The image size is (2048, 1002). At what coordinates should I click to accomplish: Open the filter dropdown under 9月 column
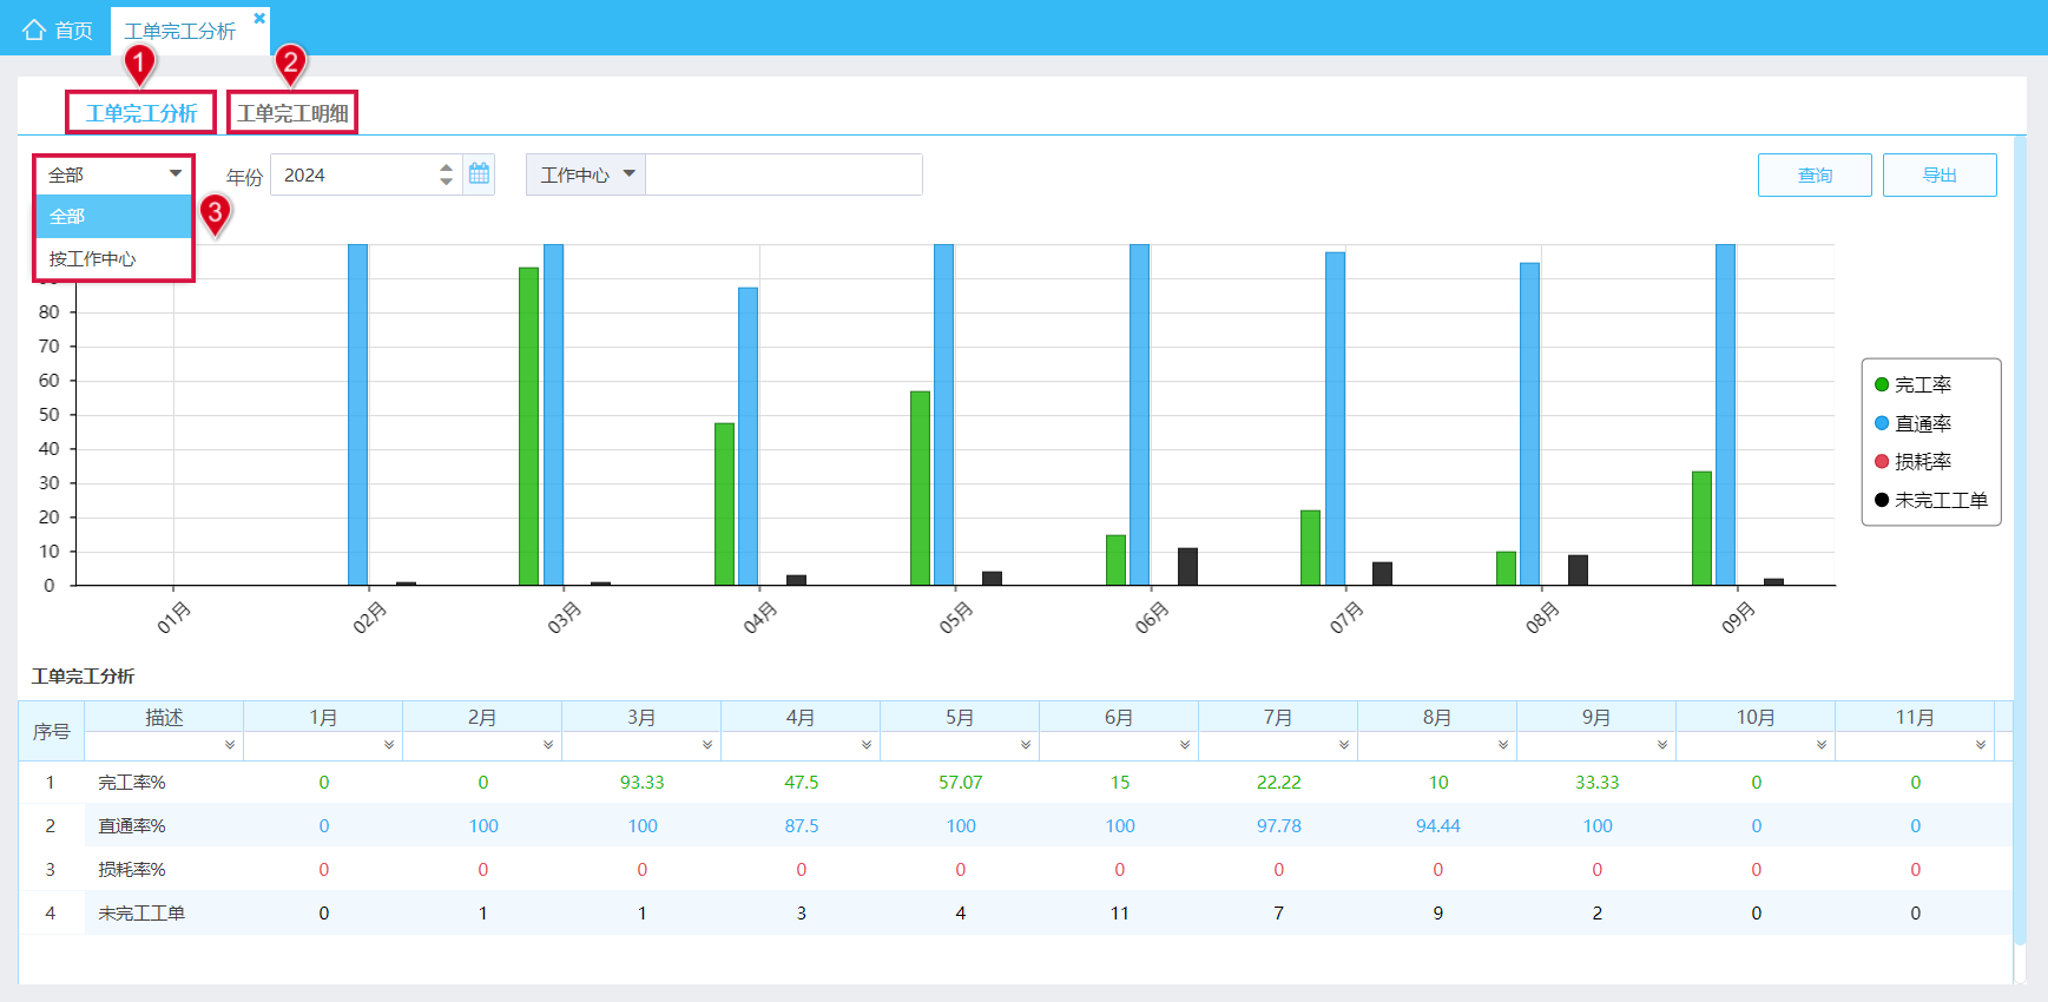pyautogui.click(x=1662, y=745)
